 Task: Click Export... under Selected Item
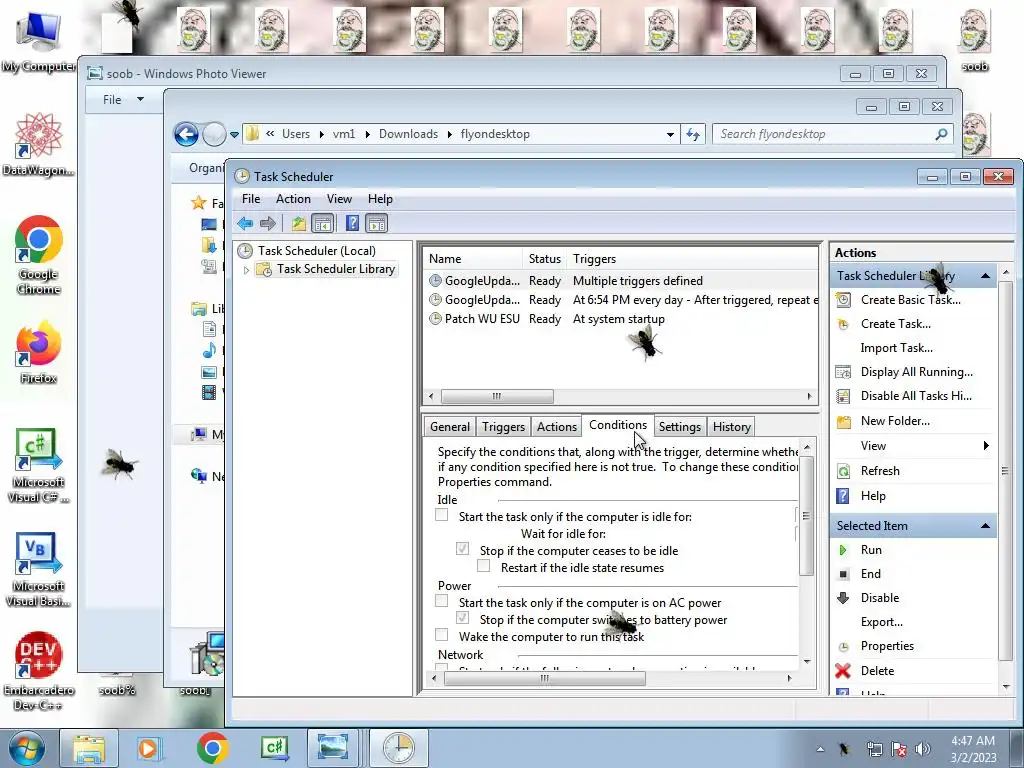click(x=882, y=622)
